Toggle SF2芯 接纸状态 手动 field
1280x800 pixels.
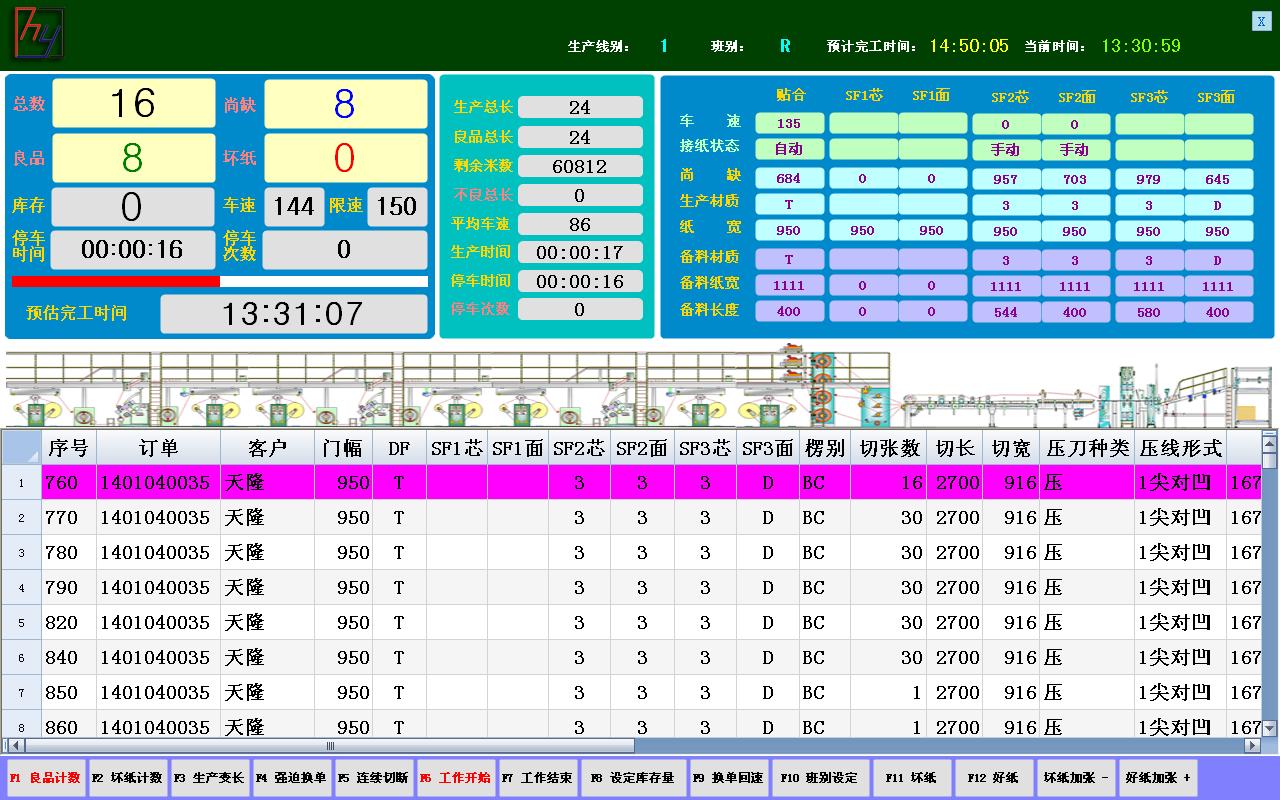click(1005, 149)
